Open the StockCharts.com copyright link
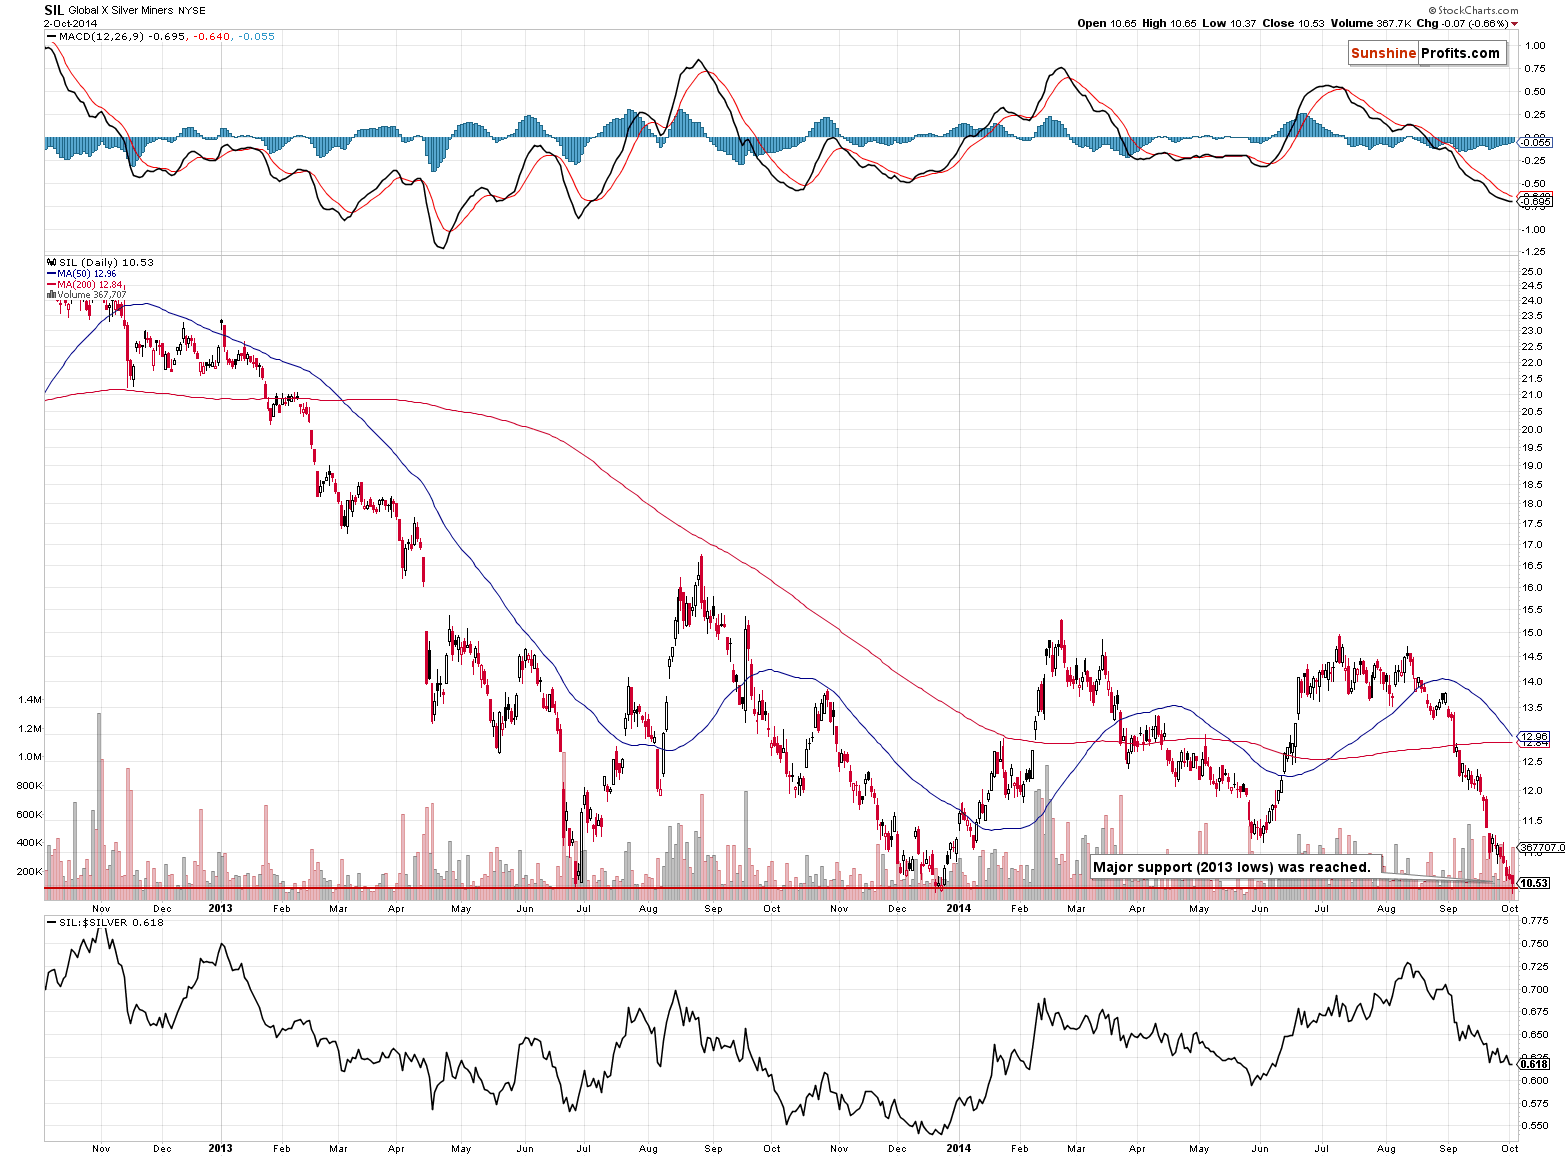The height and width of the screenshot is (1157, 1565). pyautogui.click(x=1475, y=10)
